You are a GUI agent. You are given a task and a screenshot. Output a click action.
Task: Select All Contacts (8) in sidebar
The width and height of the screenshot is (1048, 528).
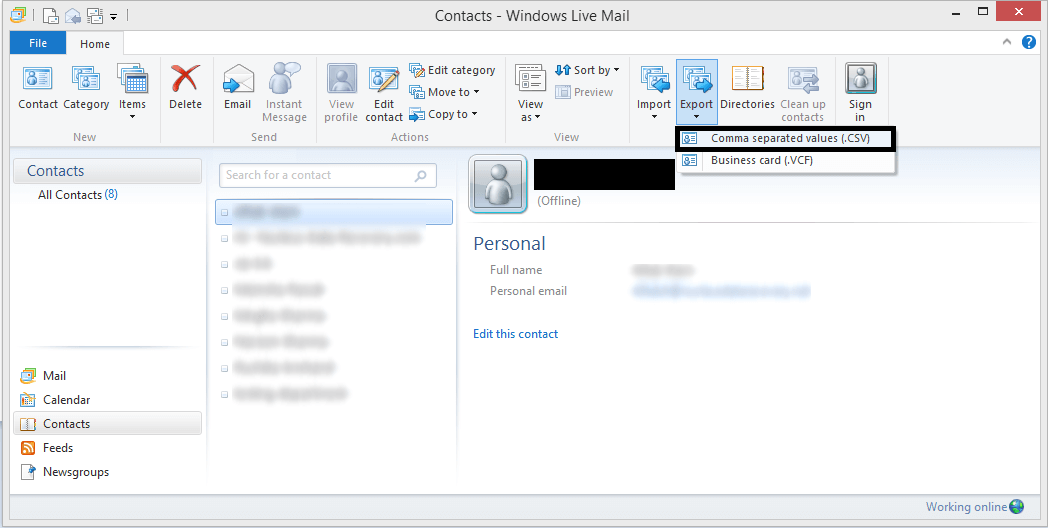[78, 194]
